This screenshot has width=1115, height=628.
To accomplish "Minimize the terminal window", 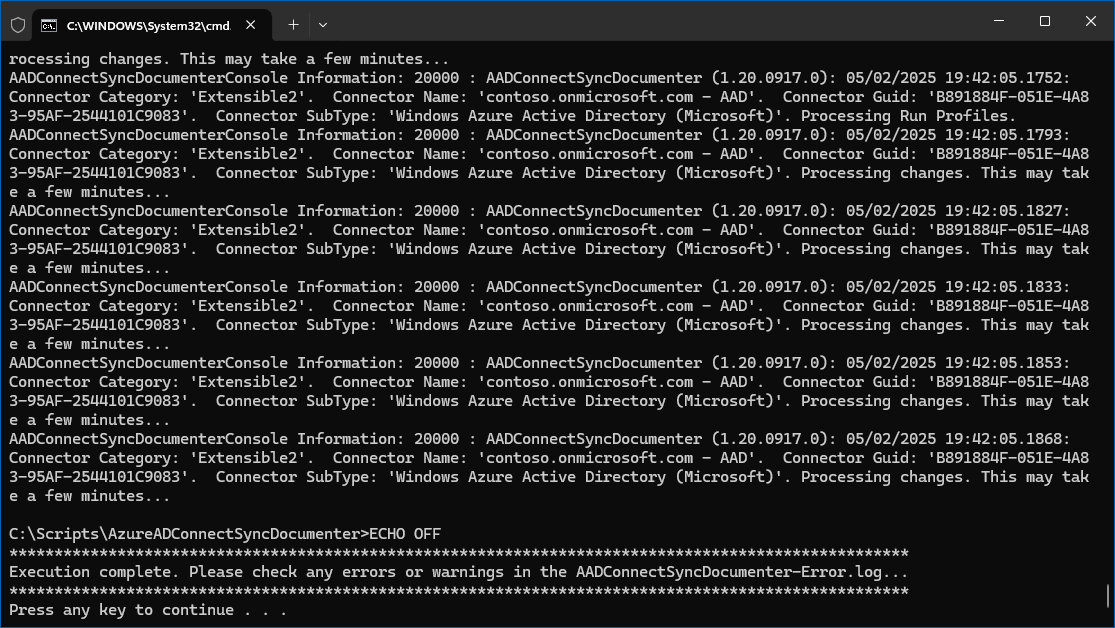I will pyautogui.click(x=999, y=21).
